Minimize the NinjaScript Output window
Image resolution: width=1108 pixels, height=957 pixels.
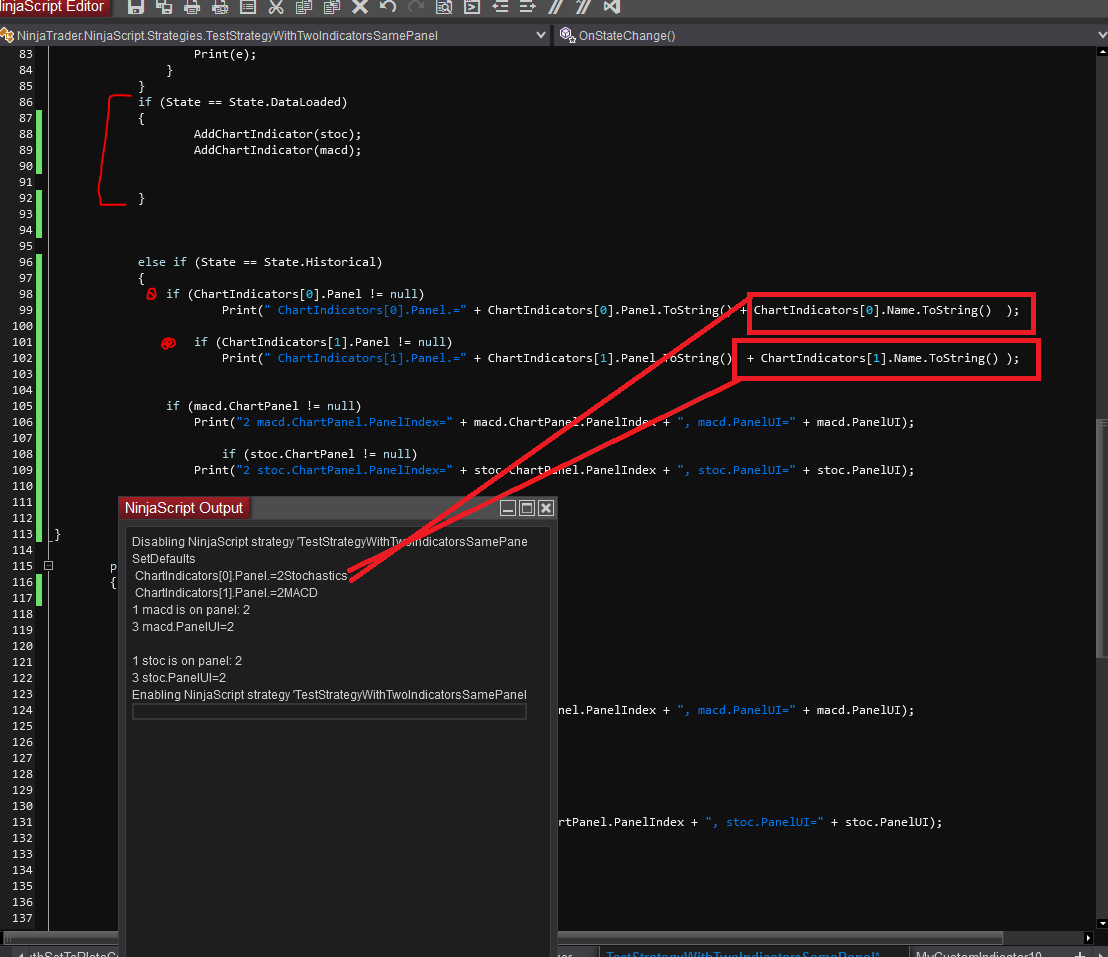coord(507,507)
